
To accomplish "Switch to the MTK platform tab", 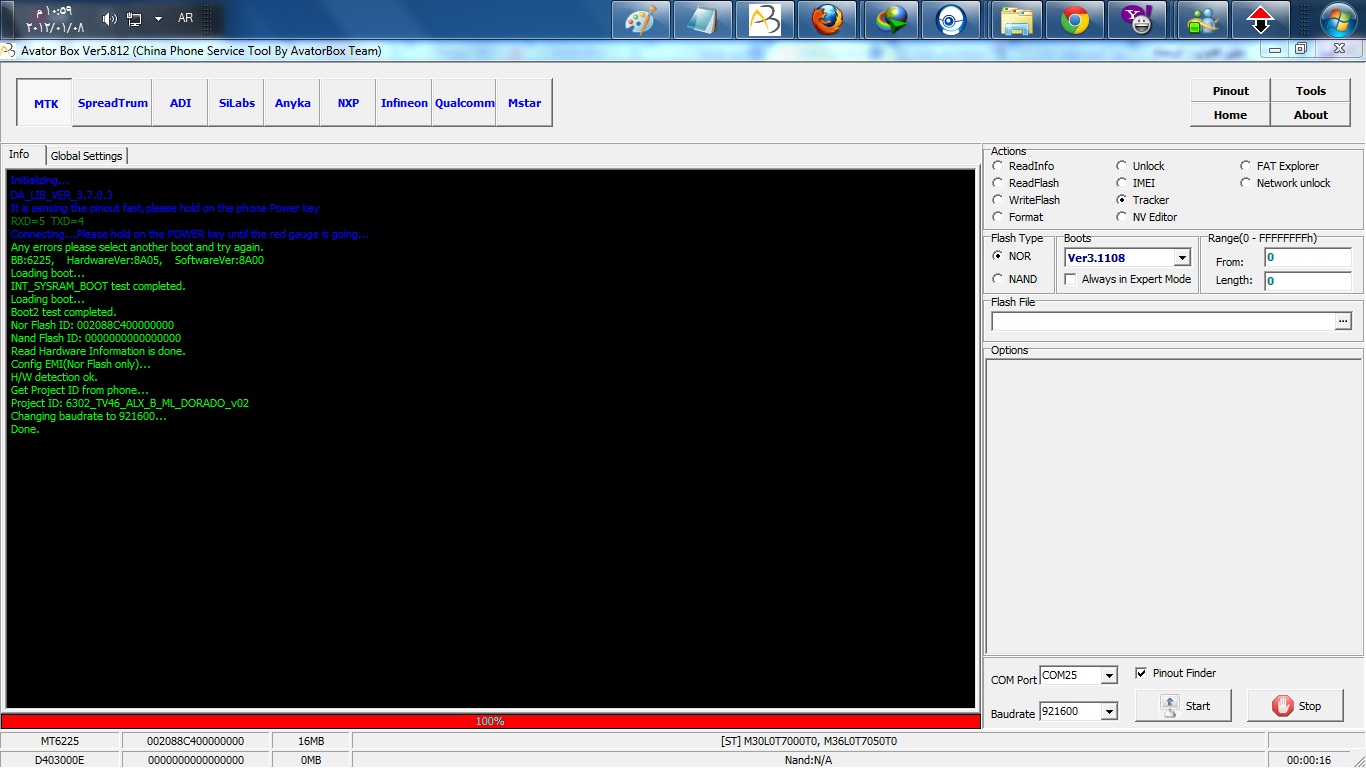I will tap(45, 103).
